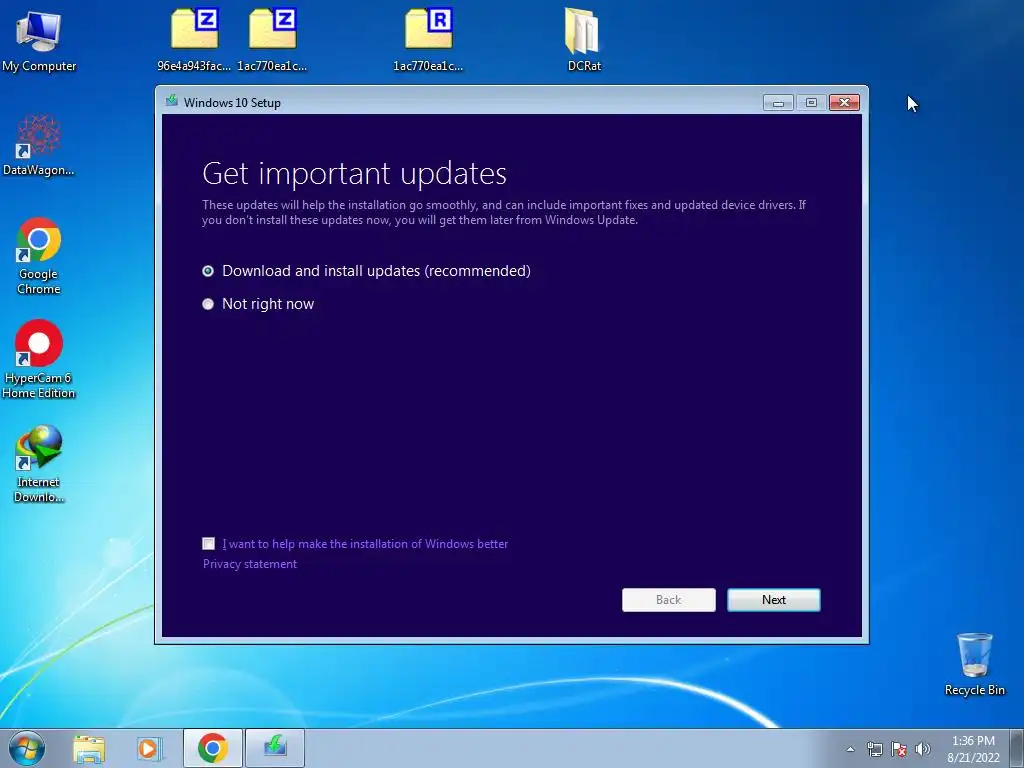This screenshot has width=1024, height=768.
Task: Open the network status tray icon
Action: 874,749
